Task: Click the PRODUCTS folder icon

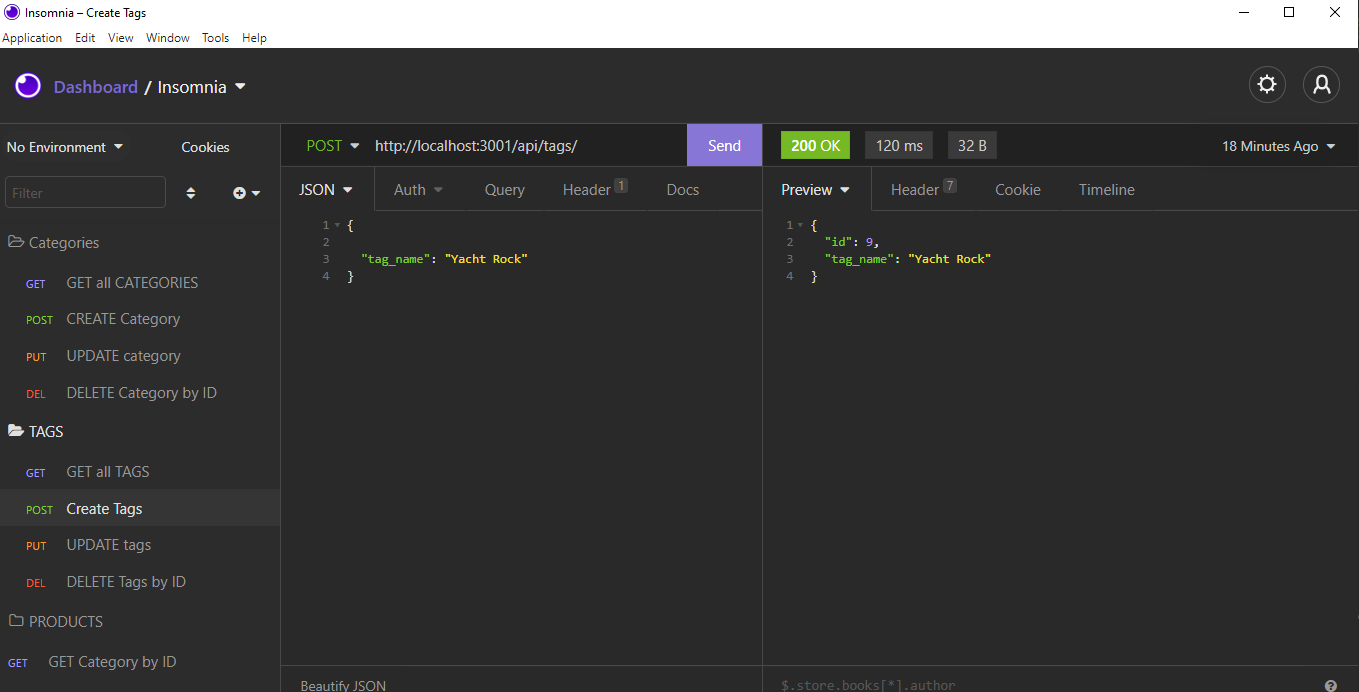Action: click(16, 621)
